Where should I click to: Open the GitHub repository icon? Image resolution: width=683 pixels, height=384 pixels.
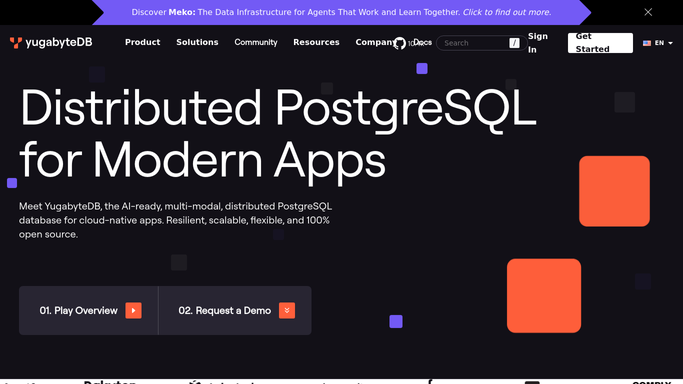(x=399, y=43)
